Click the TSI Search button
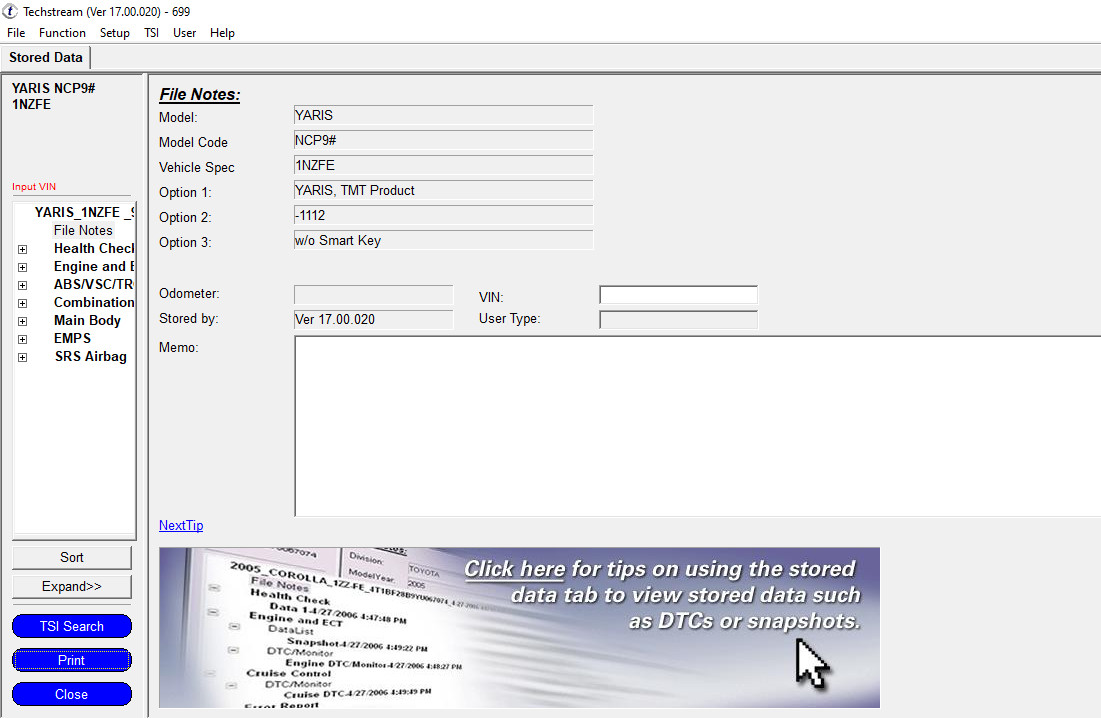Viewport: 1101px width, 718px height. pyautogui.click(x=72, y=626)
